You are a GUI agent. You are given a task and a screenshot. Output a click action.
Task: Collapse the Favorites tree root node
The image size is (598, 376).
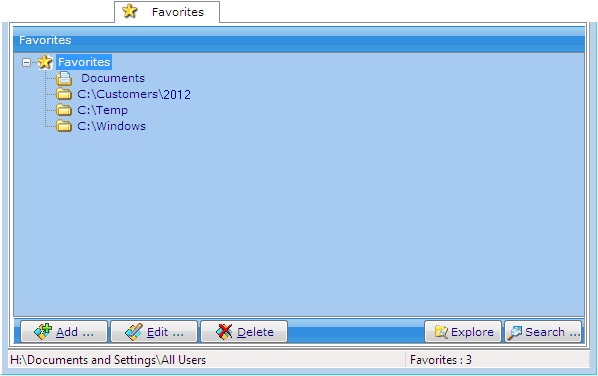point(26,62)
